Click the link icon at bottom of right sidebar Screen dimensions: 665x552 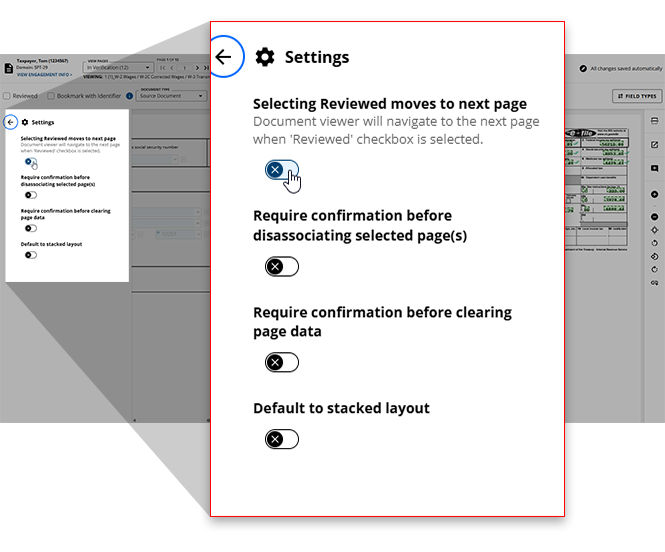tap(654, 283)
